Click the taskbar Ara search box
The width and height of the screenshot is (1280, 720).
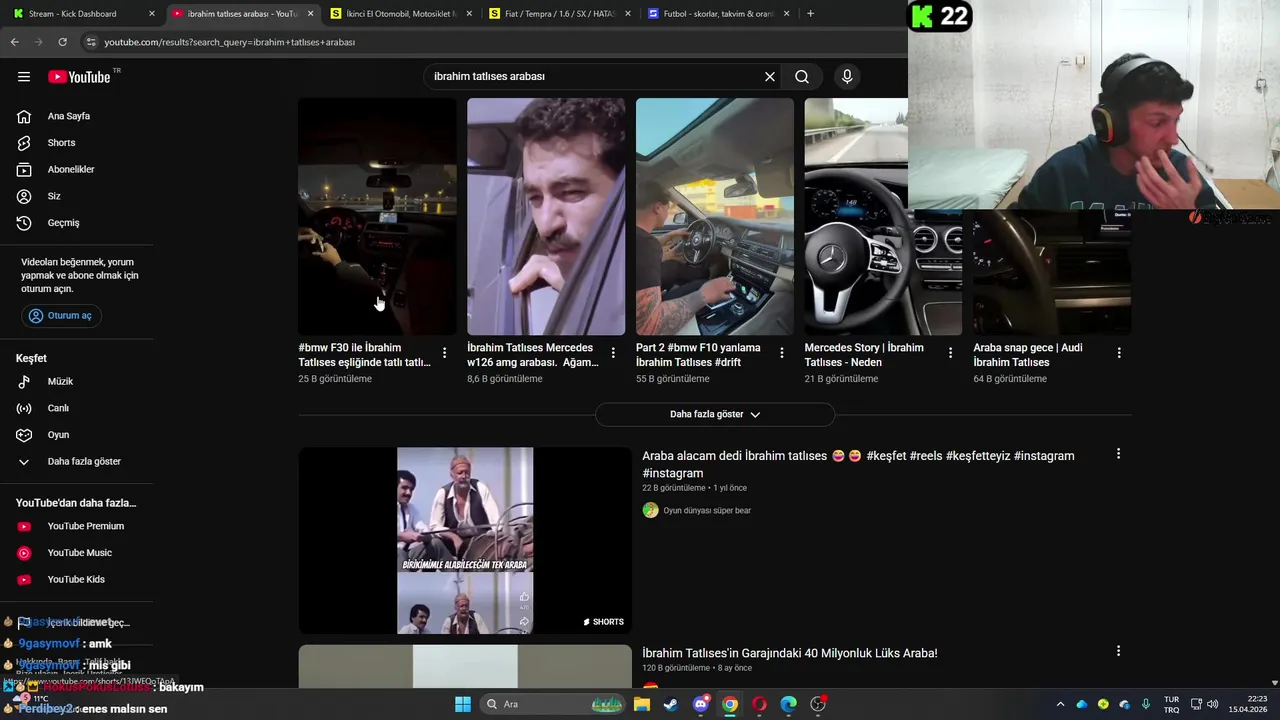pos(555,704)
